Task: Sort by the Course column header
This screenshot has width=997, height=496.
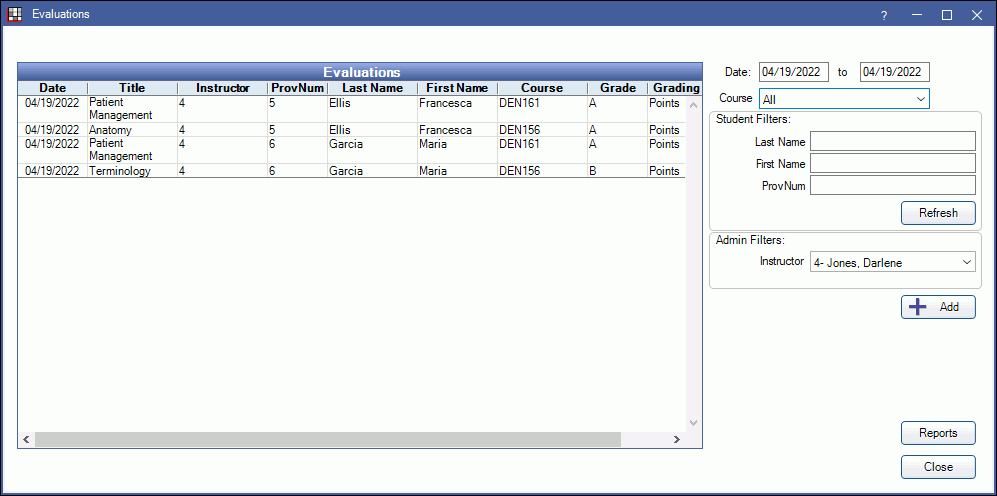Action: [542, 88]
